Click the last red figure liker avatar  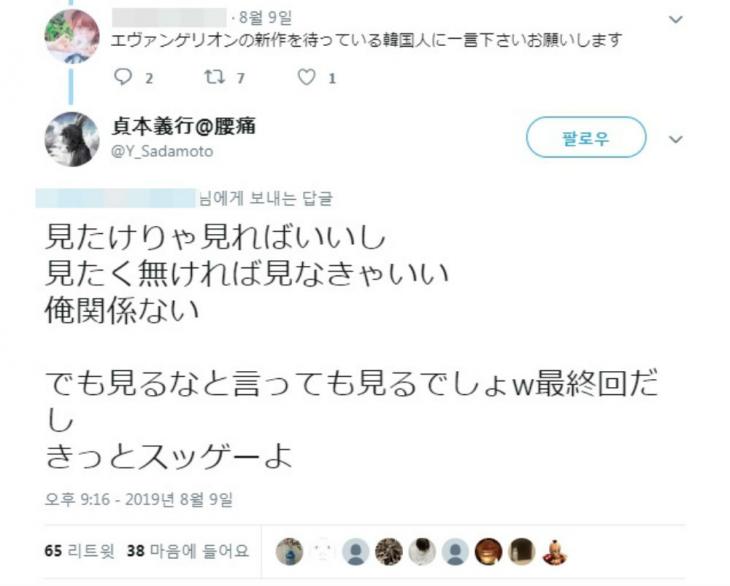point(554,552)
